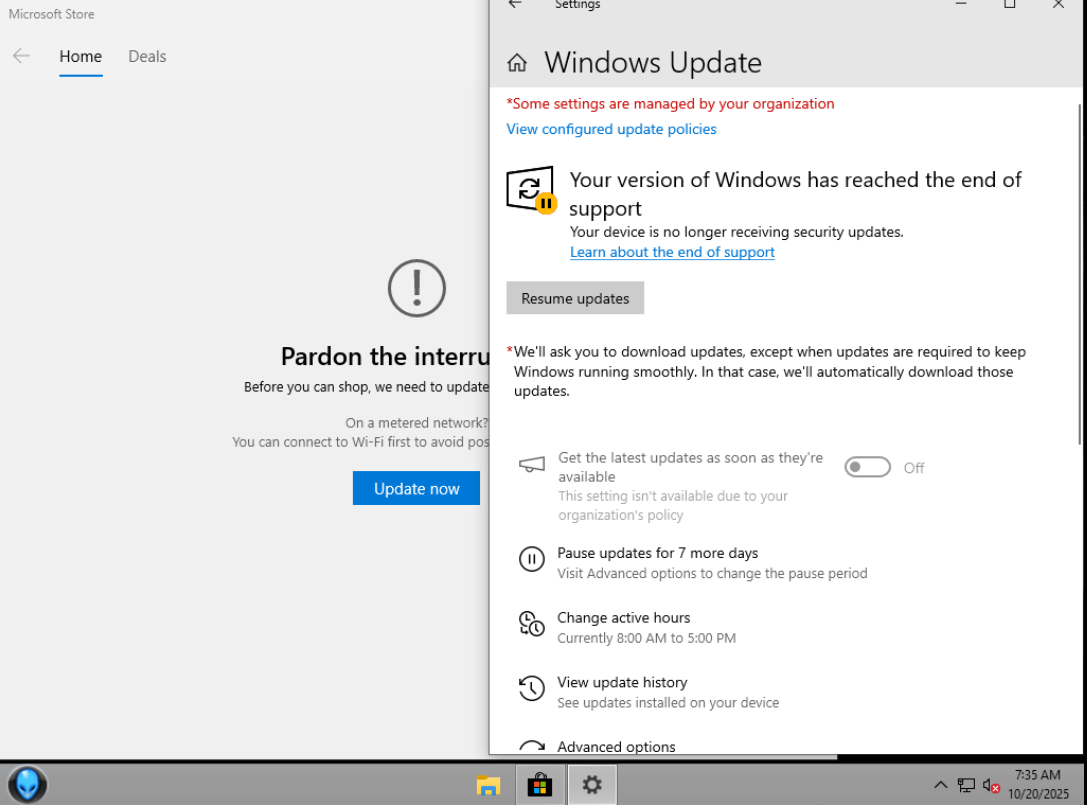Click 'Currently 8:00 AM to 5:00 PM' text
This screenshot has width=1087, height=805.
coord(646,638)
